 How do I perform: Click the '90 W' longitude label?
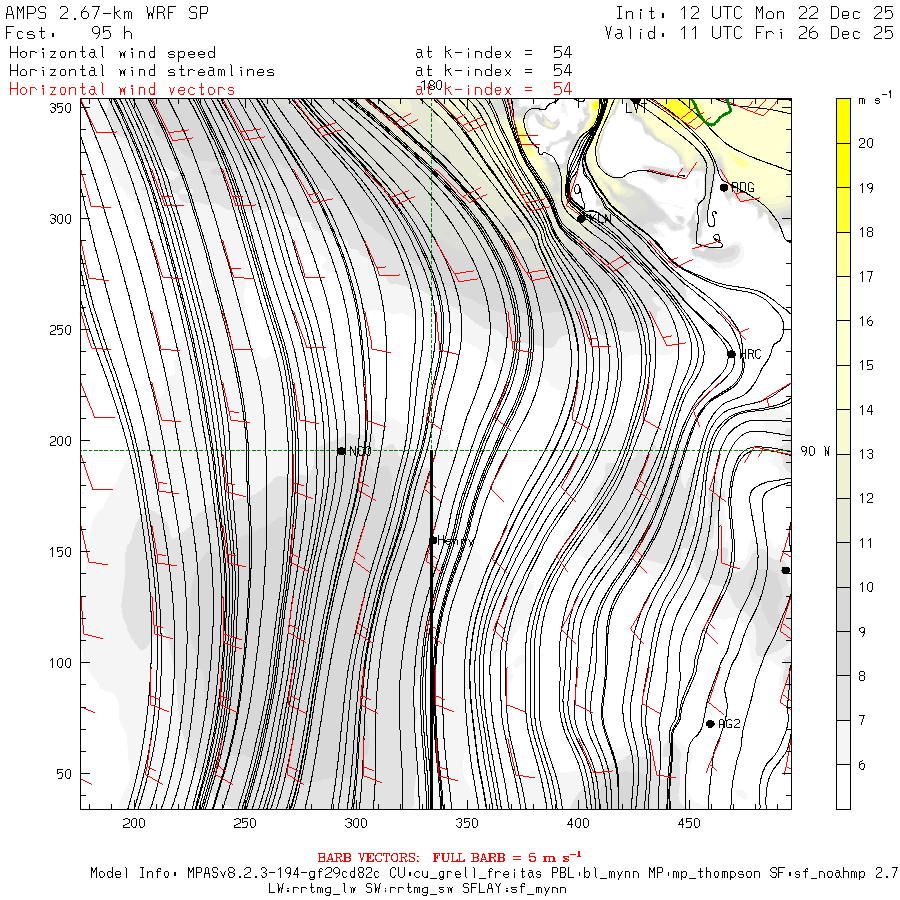pos(815,451)
